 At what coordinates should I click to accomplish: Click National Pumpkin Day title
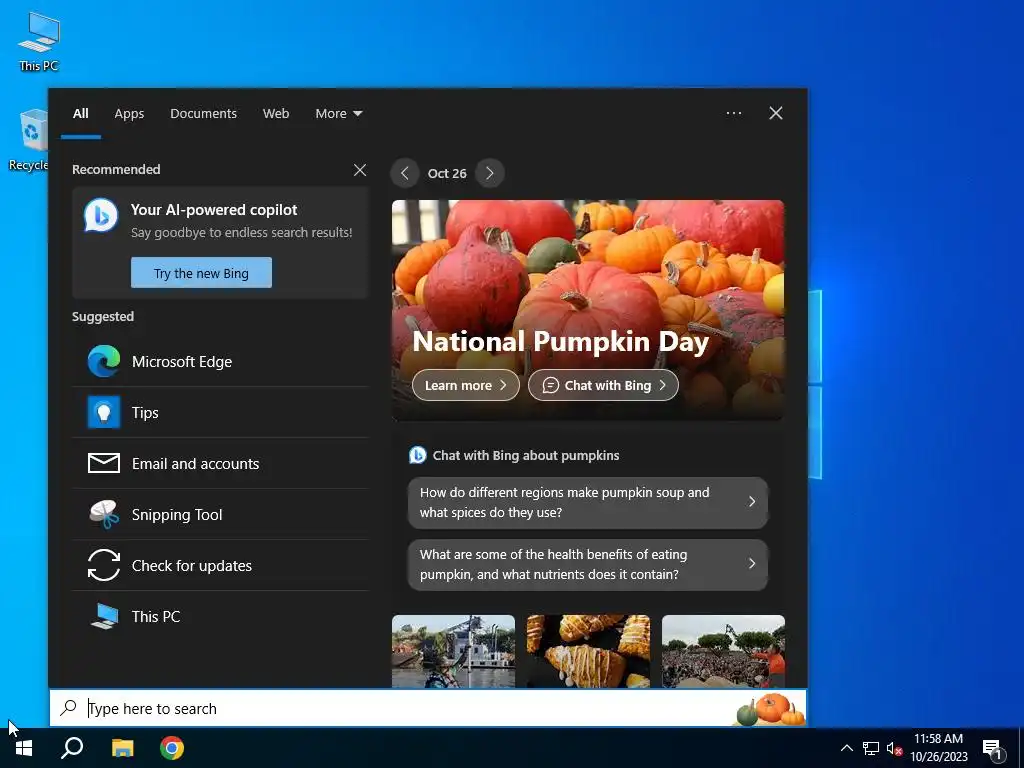pos(560,342)
